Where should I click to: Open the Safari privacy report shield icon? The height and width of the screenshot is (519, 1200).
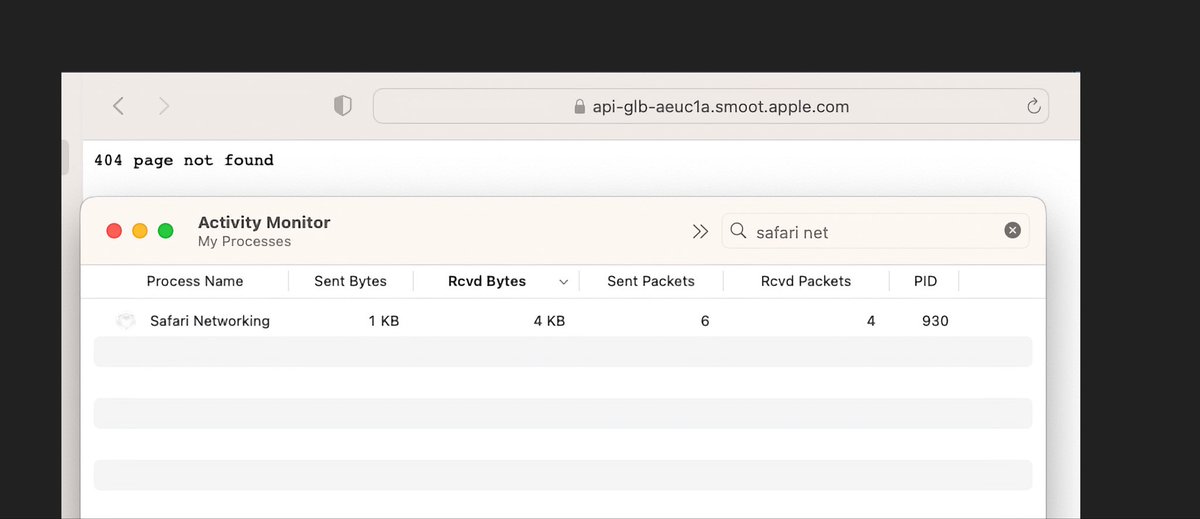(343, 106)
